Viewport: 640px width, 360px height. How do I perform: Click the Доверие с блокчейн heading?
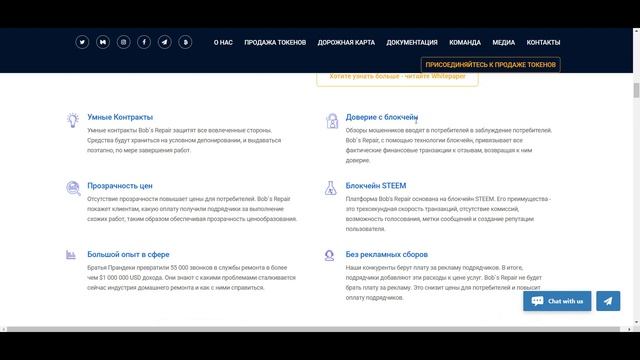click(x=381, y=117)
